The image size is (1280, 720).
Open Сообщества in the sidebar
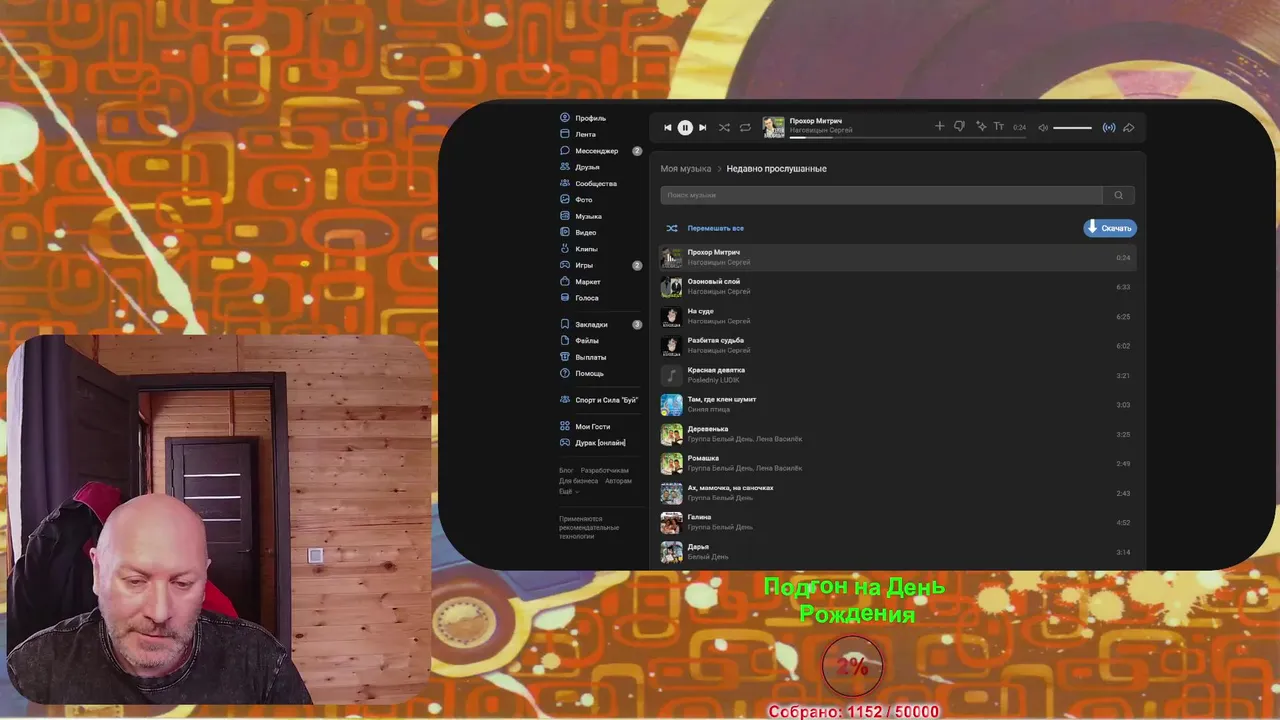coord(588,184)
